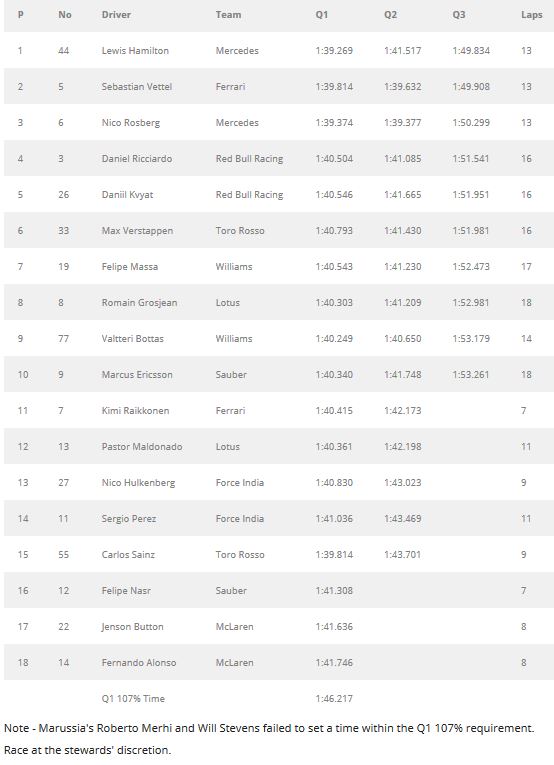Select Kimi Raikkonen driver name
The image size is (554, 765).
click(x=135, y=411)
